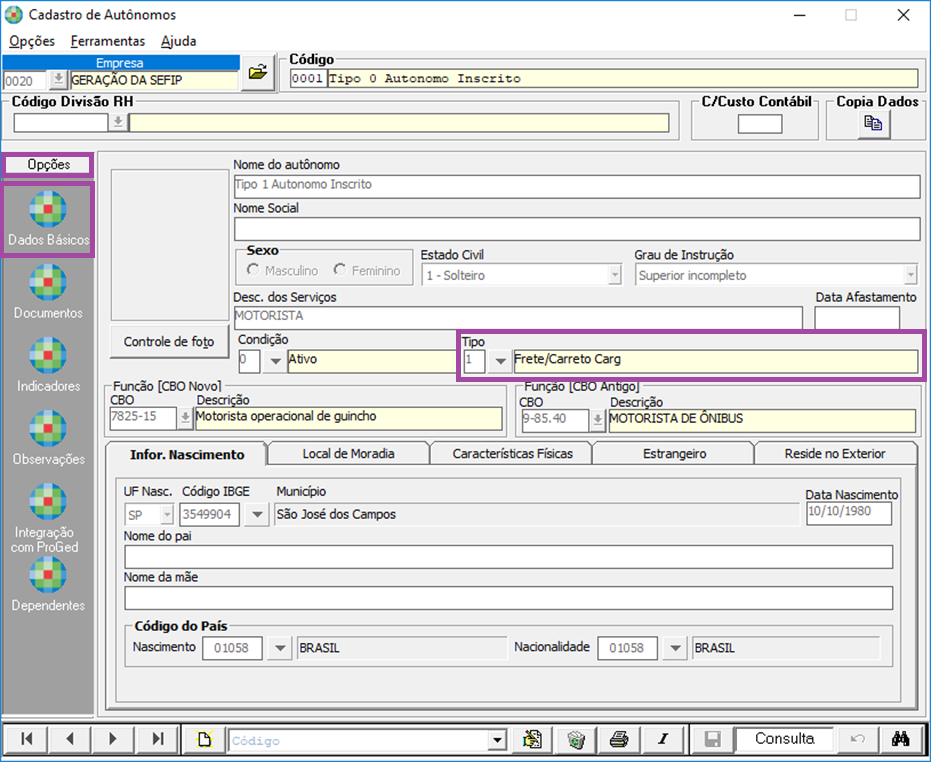Click the italic I information icon

pyautogui.click(x=663, y=739)
